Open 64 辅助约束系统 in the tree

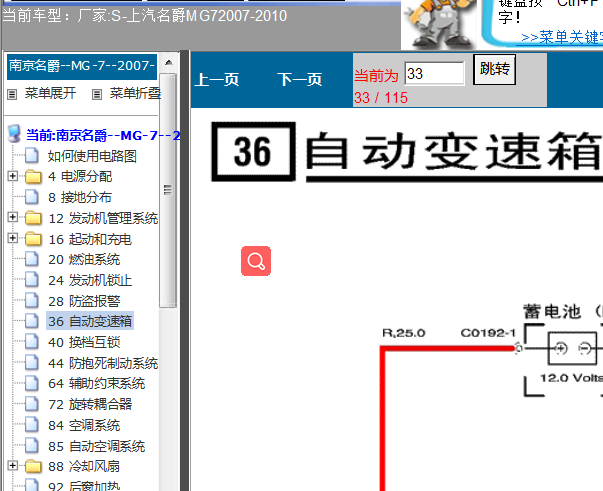pos(97,383)
